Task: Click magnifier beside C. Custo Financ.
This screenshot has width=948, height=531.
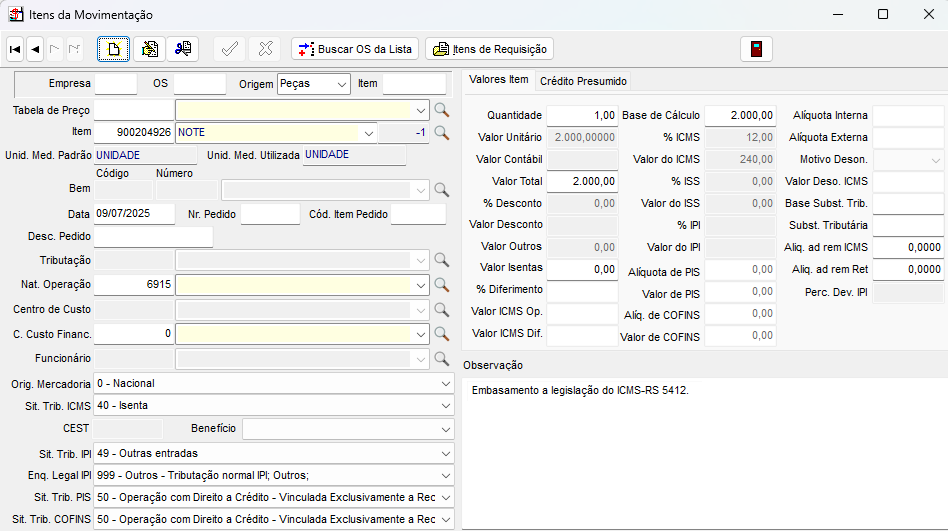Action: pos(441,334)
